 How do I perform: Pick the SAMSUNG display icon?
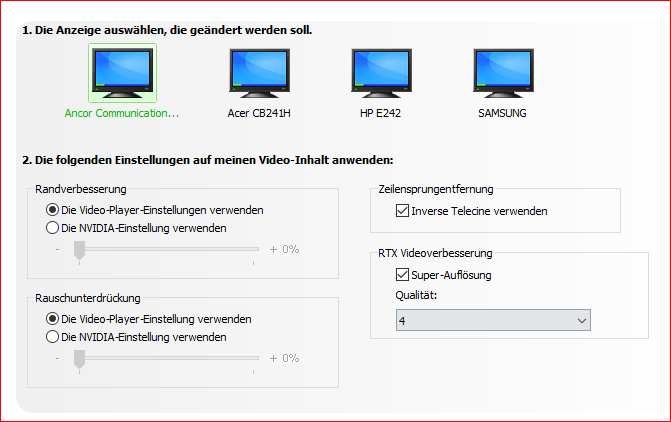503,73
